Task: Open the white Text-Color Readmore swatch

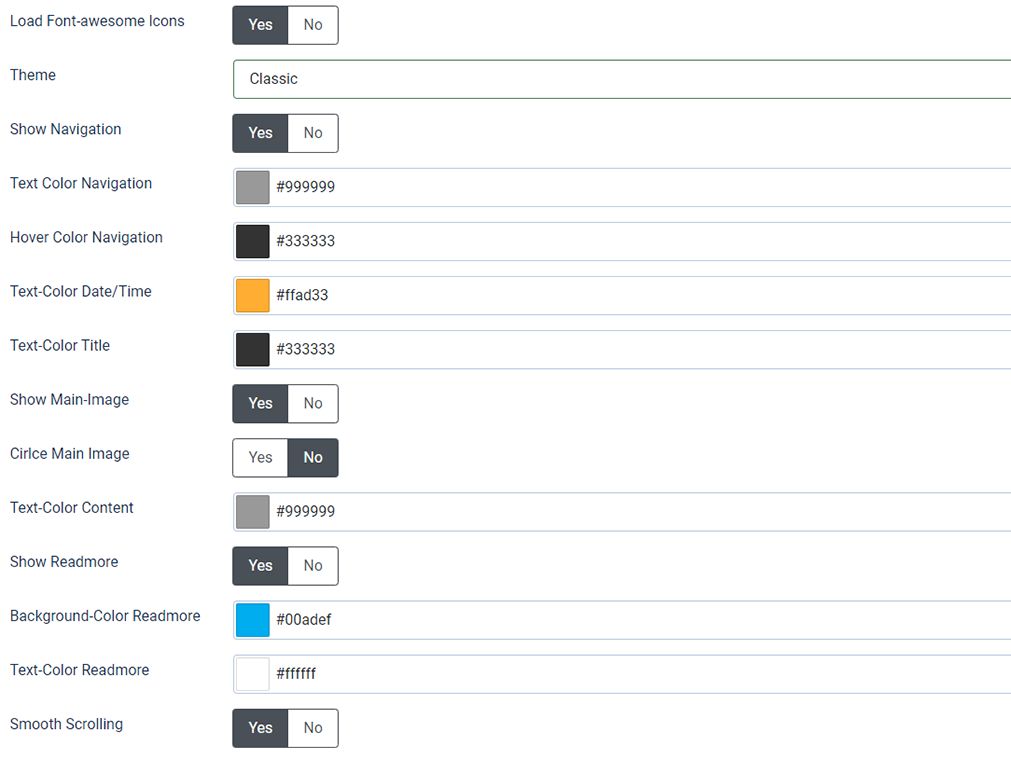Action: click(253, 674)
